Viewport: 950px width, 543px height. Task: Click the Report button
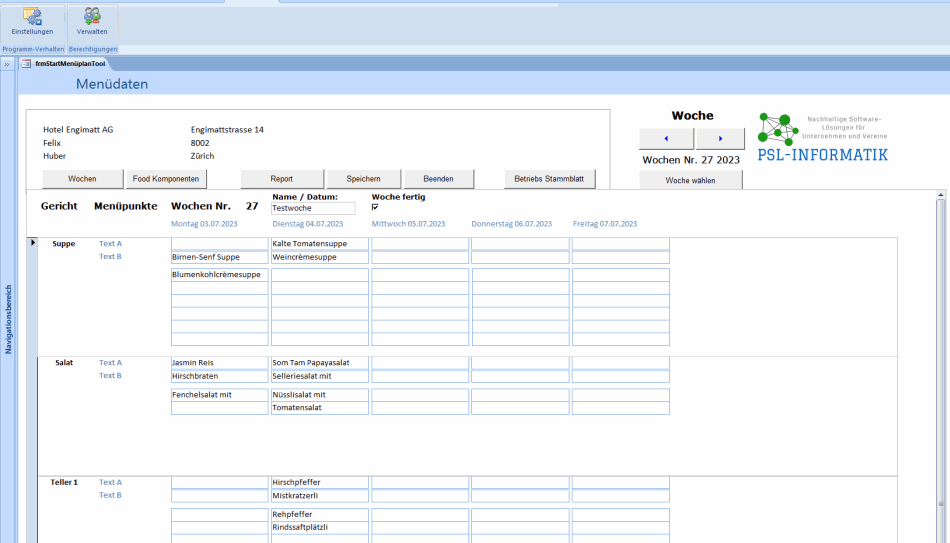pos(282,179)
